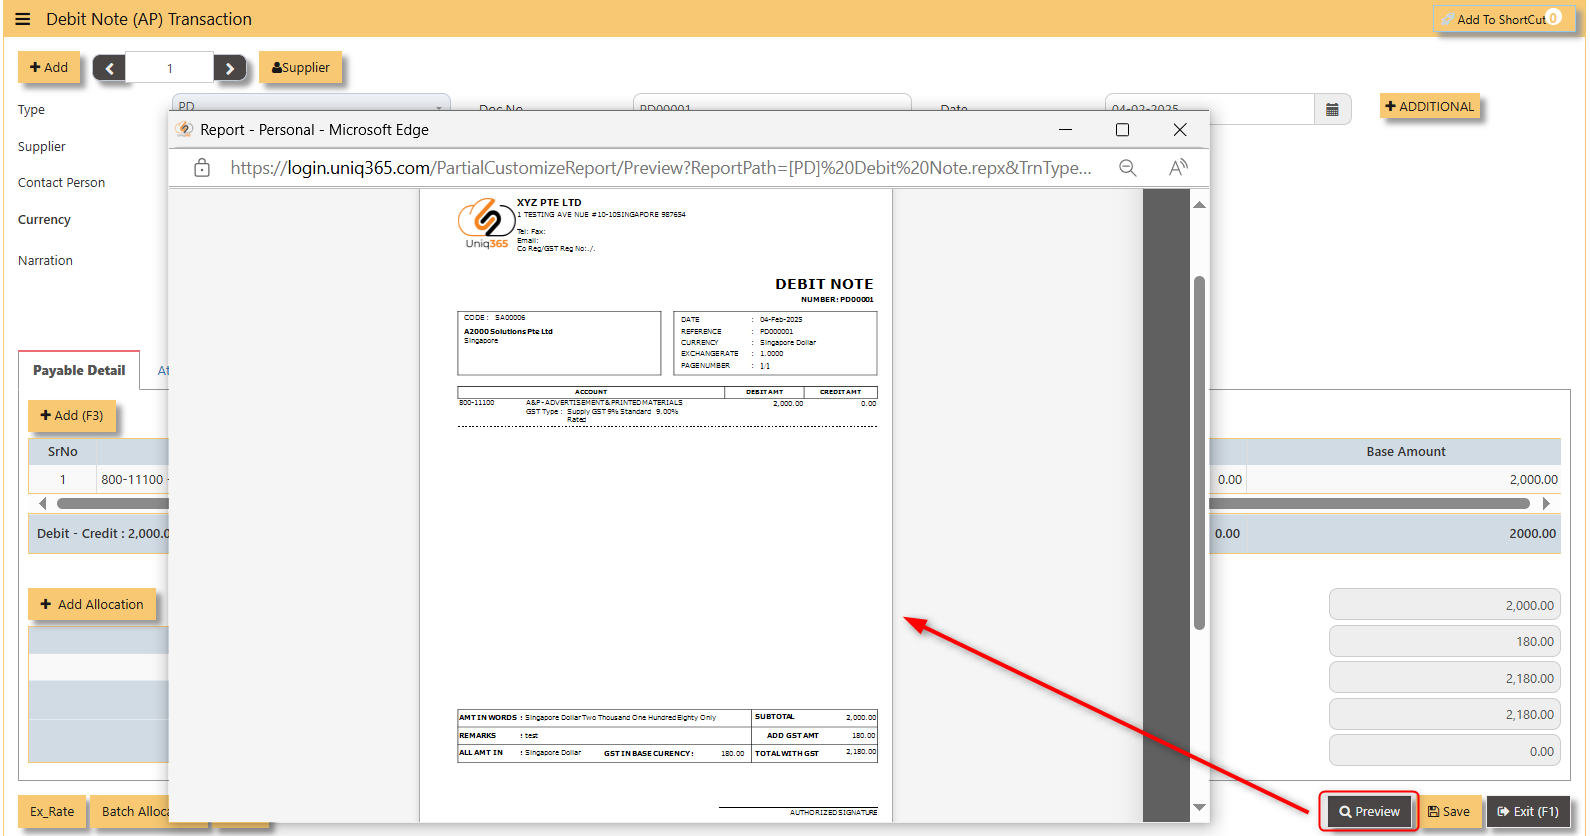
Task: Click the DEBIT NOTE report title
Action: 824,284
